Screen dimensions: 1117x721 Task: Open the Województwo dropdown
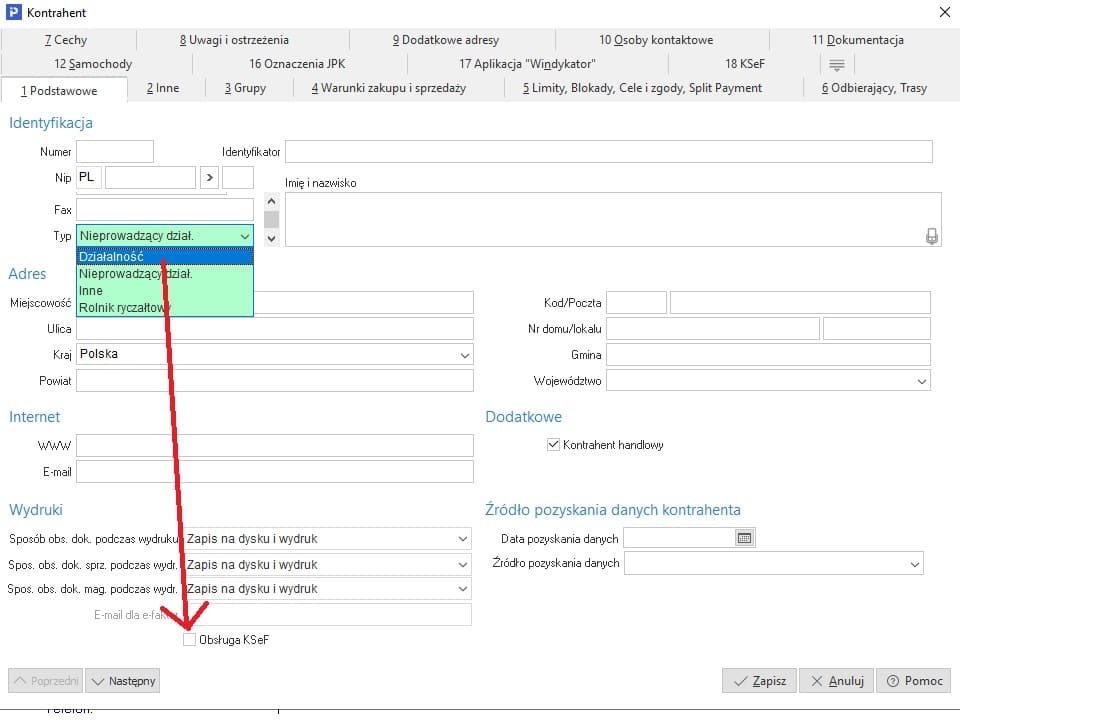[921, 381]
